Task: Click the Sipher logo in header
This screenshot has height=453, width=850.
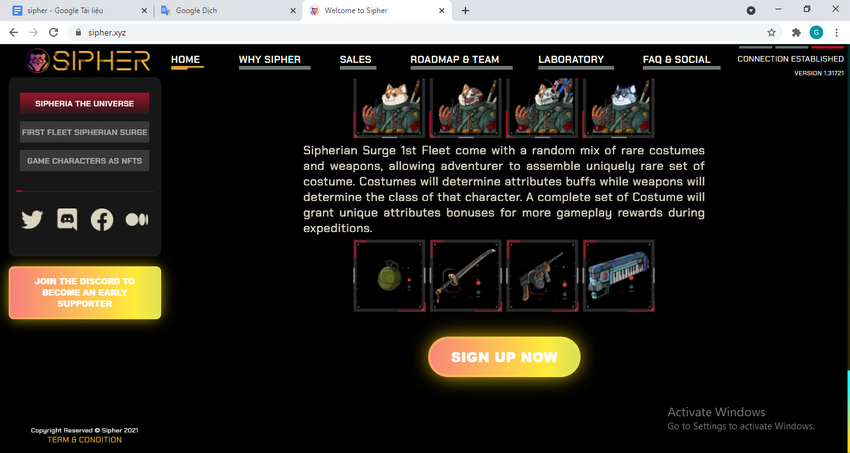Action: point(87,60)
